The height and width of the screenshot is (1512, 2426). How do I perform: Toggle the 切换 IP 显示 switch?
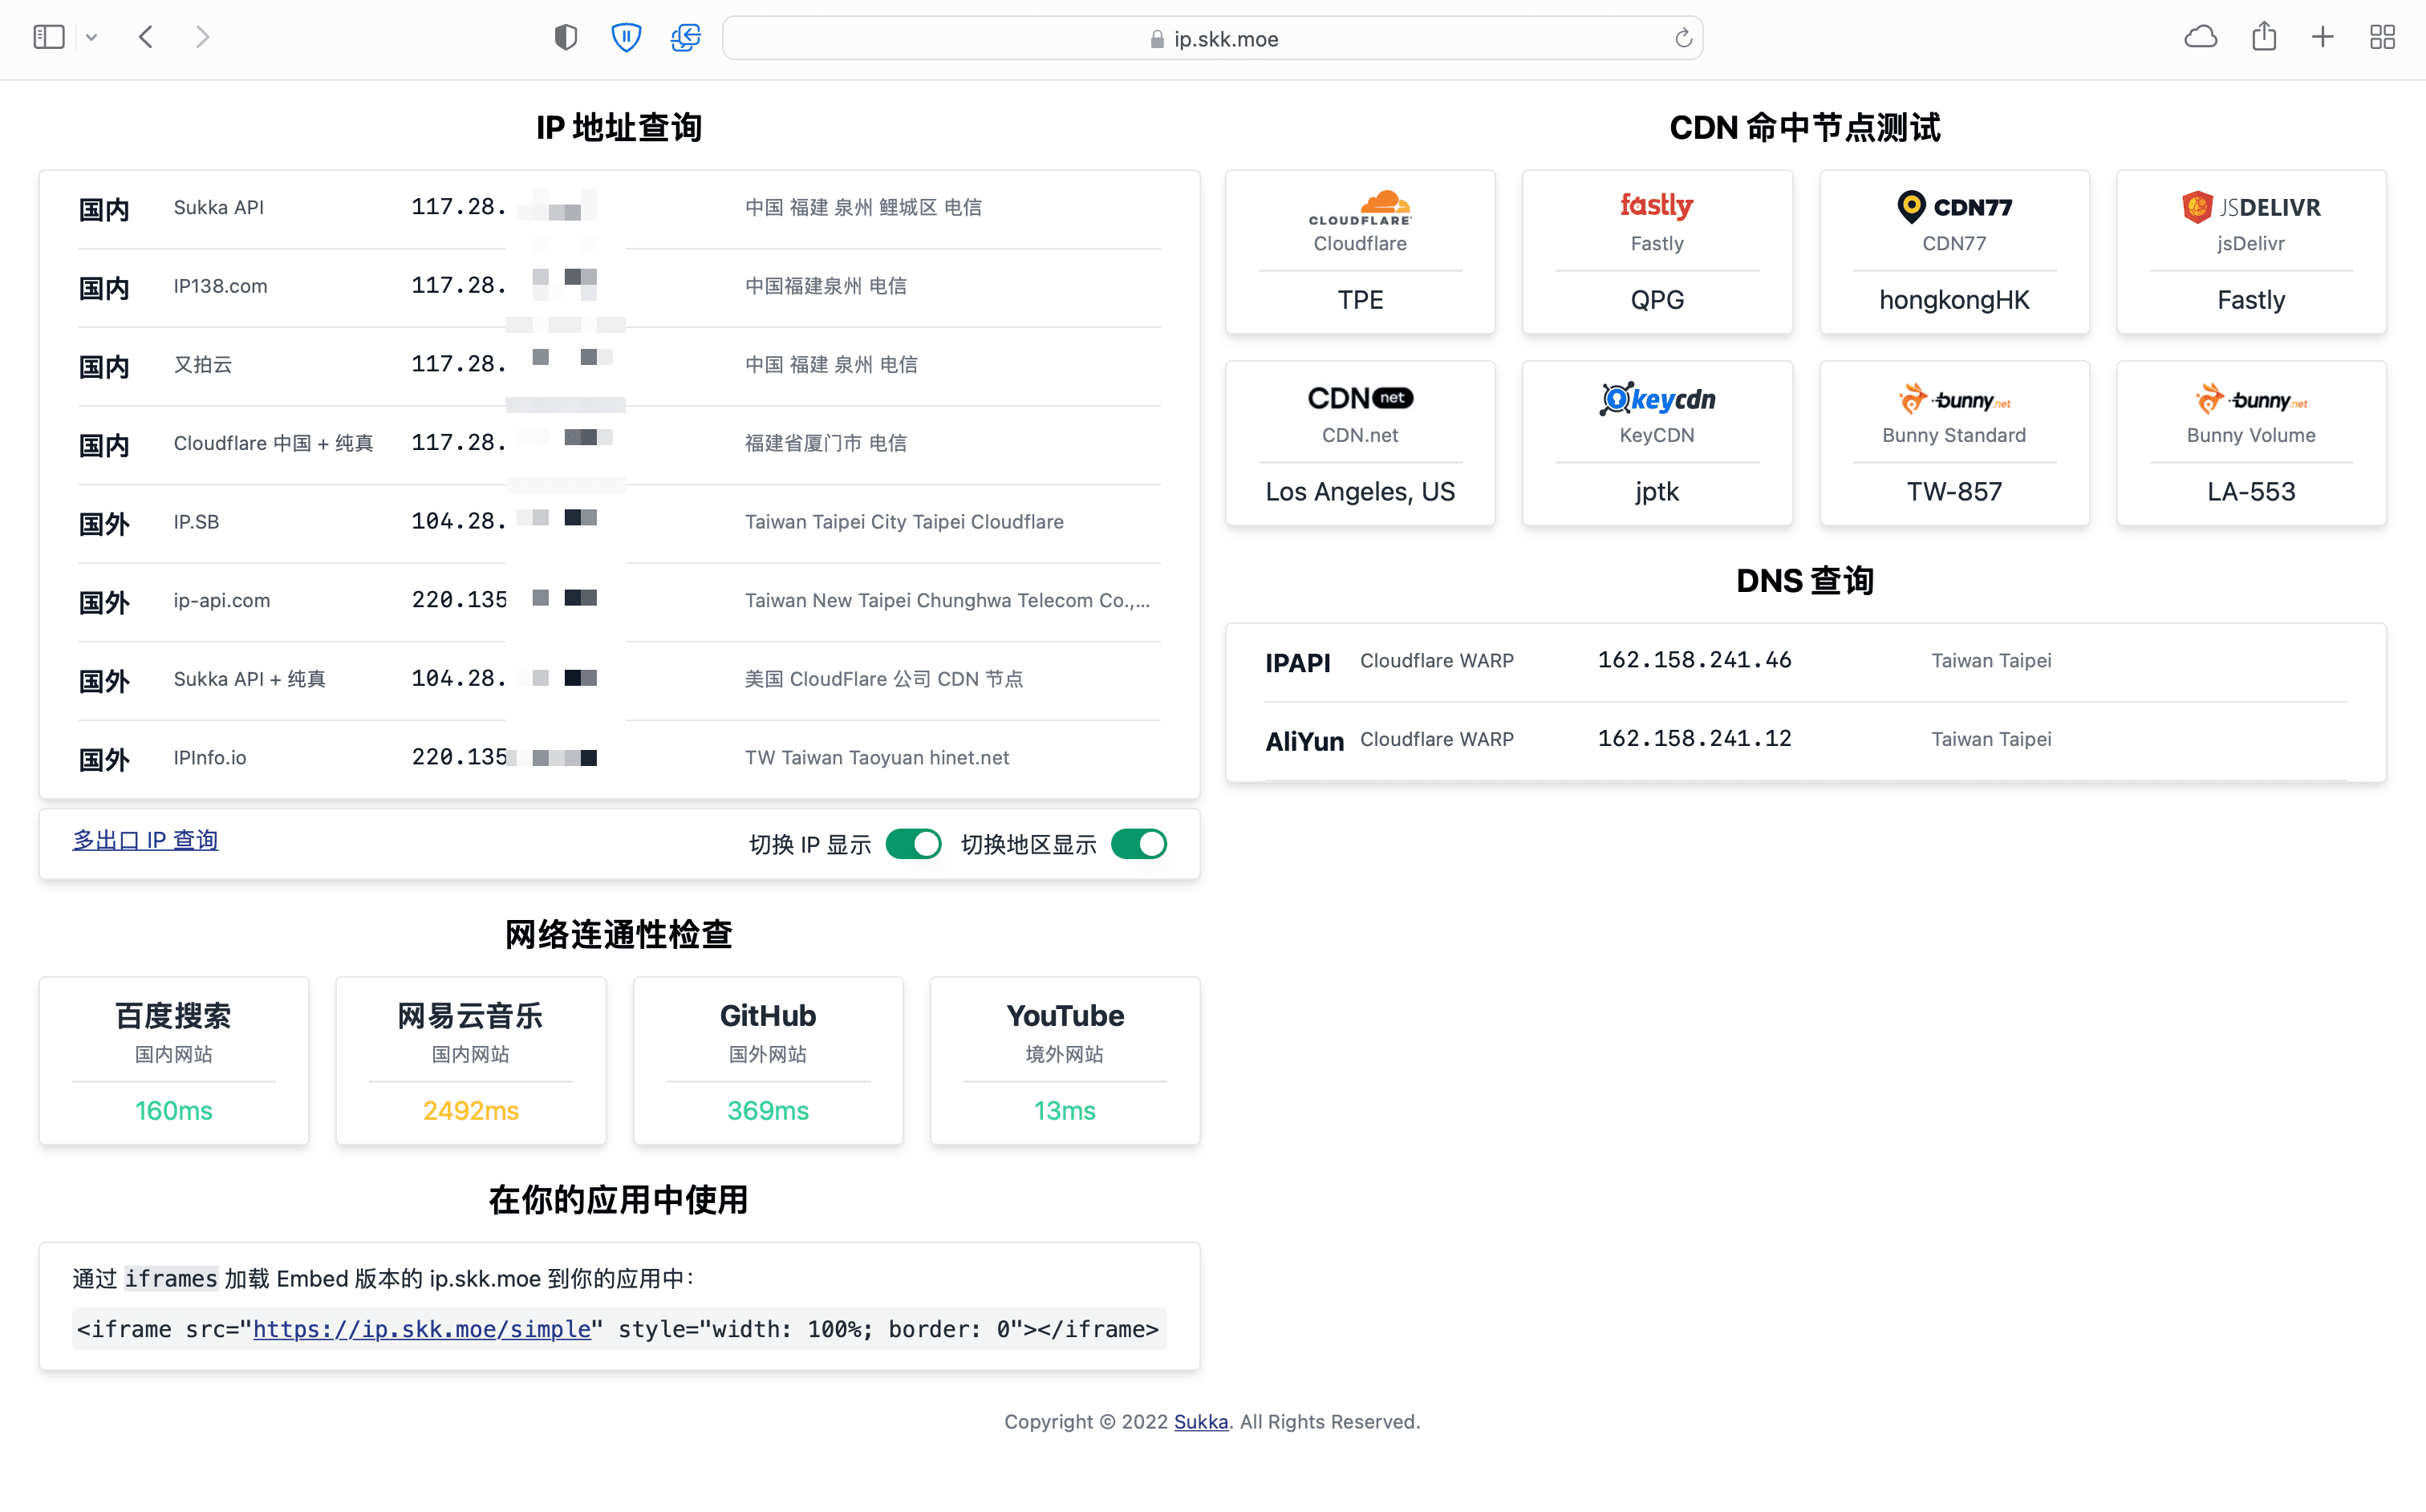[x=913, y=844]
